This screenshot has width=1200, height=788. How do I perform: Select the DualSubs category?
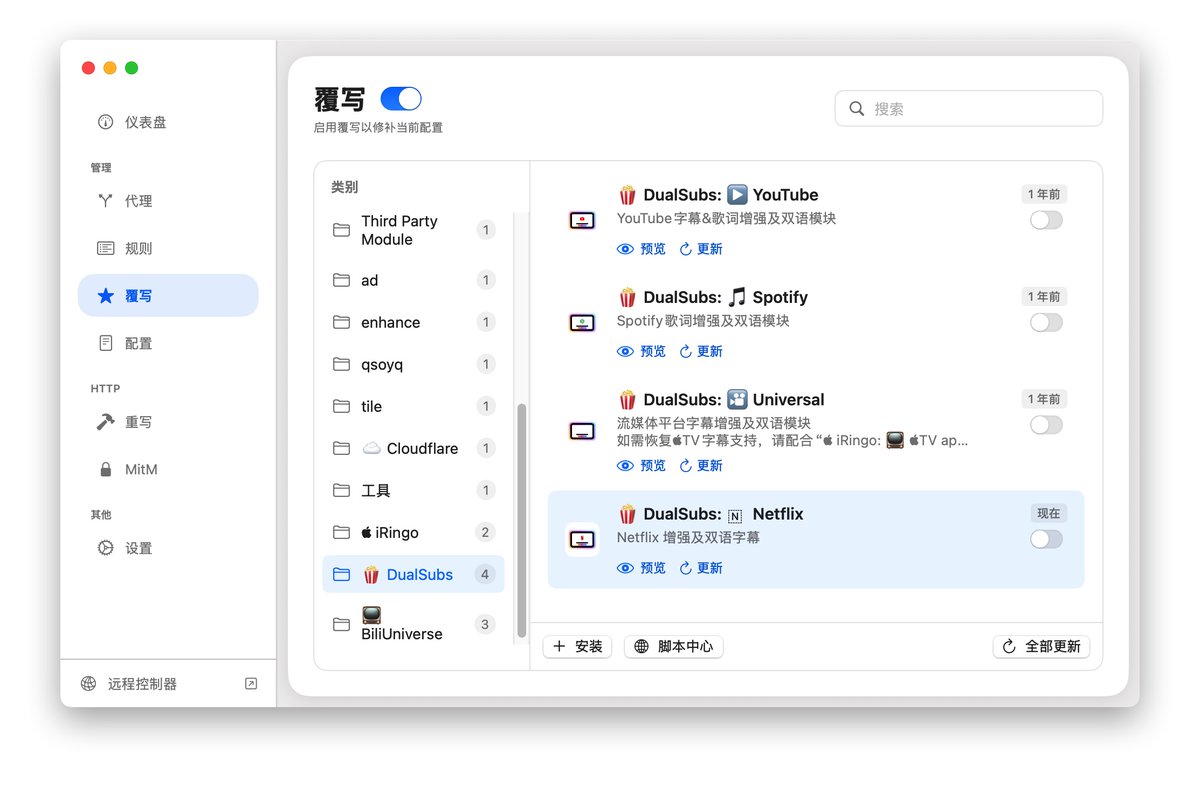(413, 574)
